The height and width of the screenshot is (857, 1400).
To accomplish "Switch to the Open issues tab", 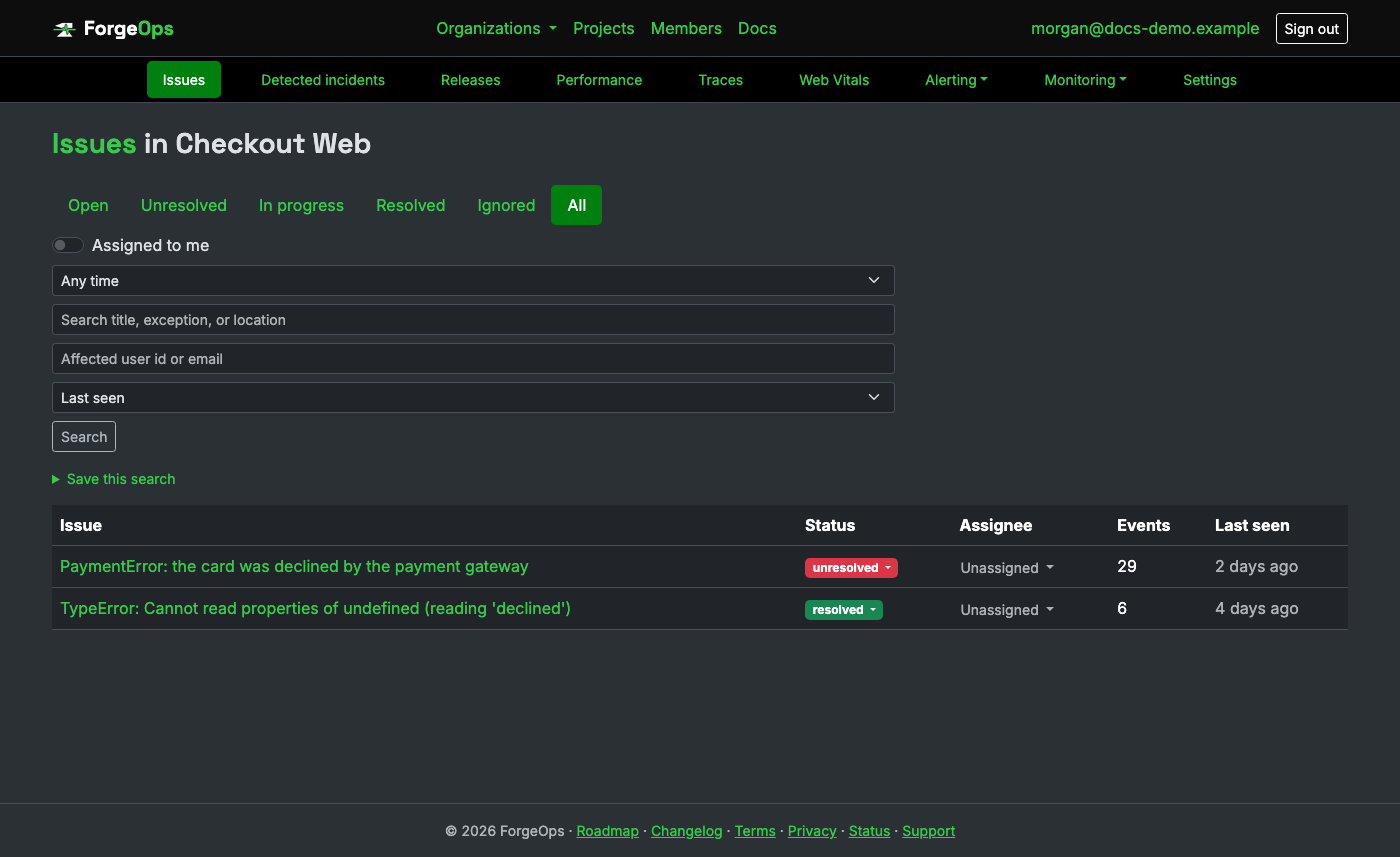I will [x=88, y=205].
